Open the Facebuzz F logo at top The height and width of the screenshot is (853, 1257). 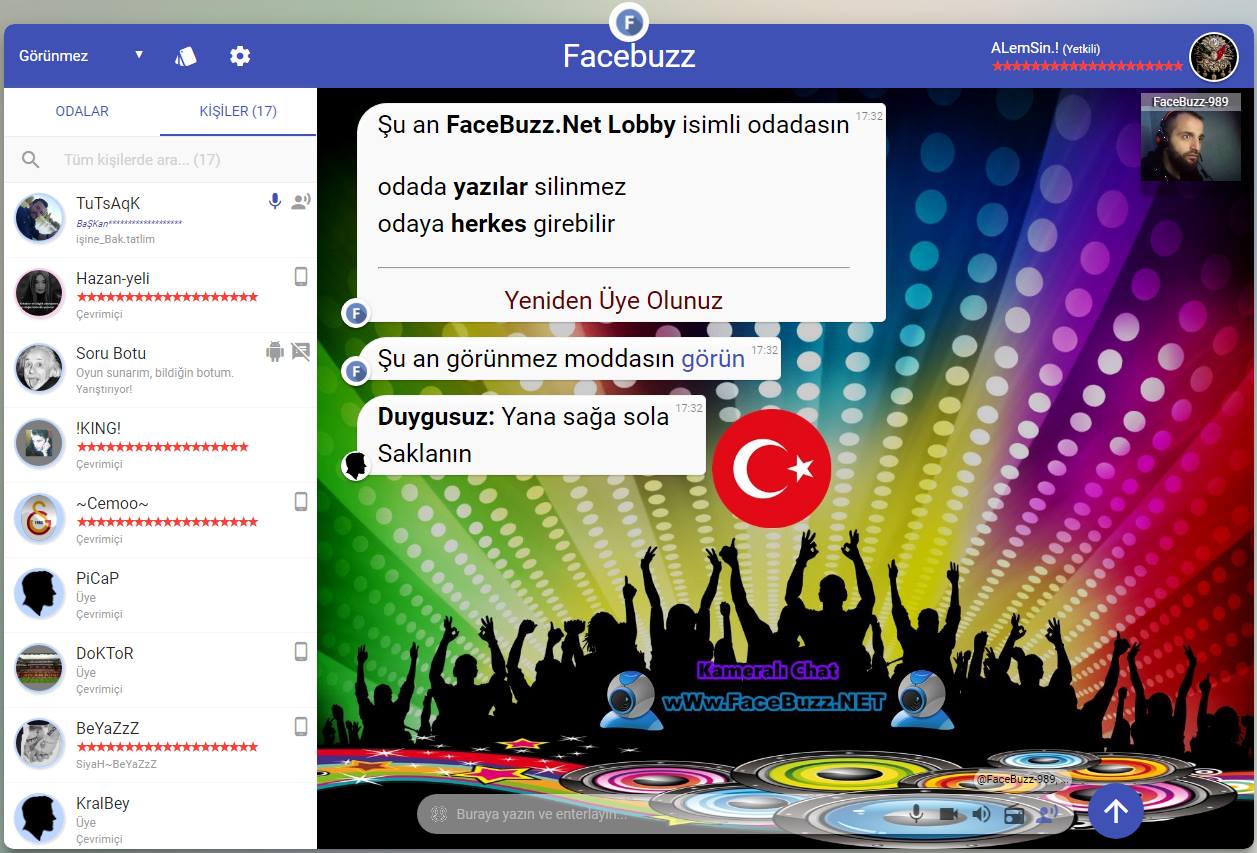(x=629, y=21)
